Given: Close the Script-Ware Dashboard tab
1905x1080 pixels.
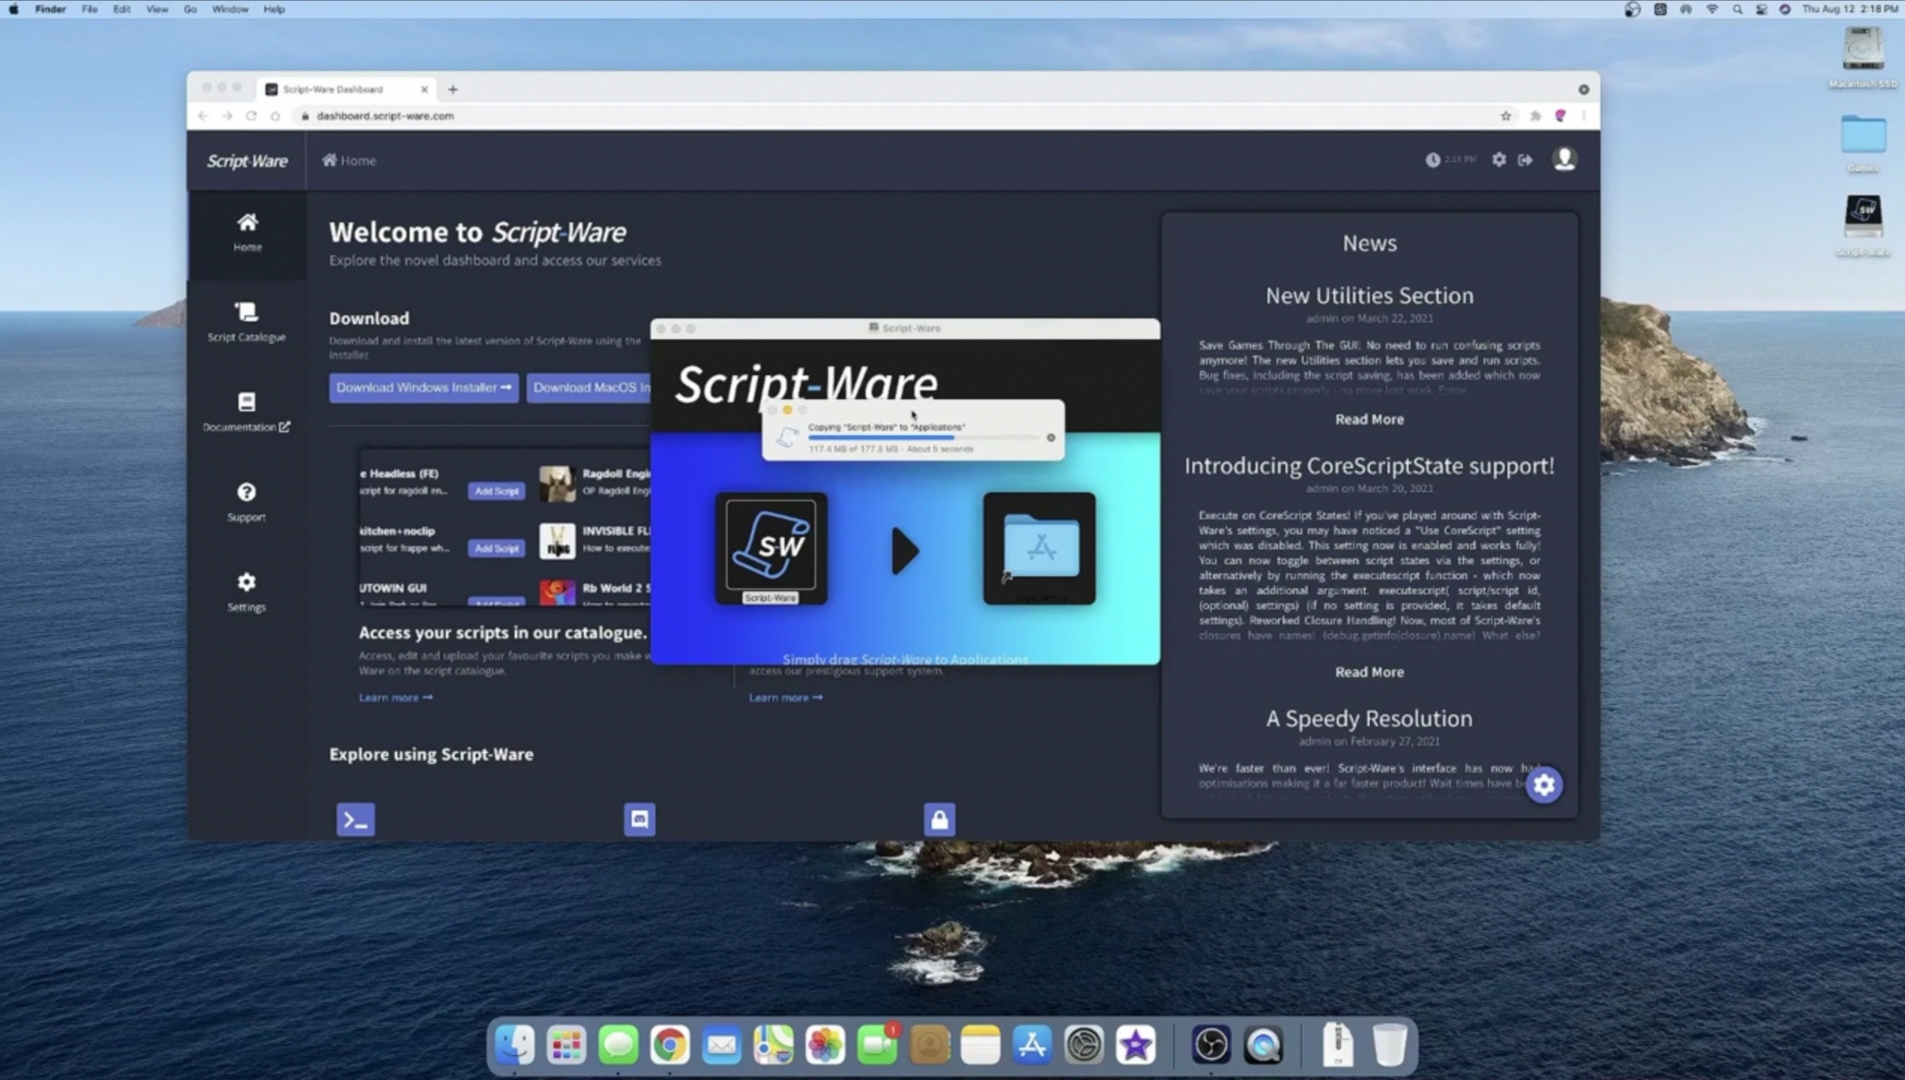Looking at the screenshot, I should (424, 89).
